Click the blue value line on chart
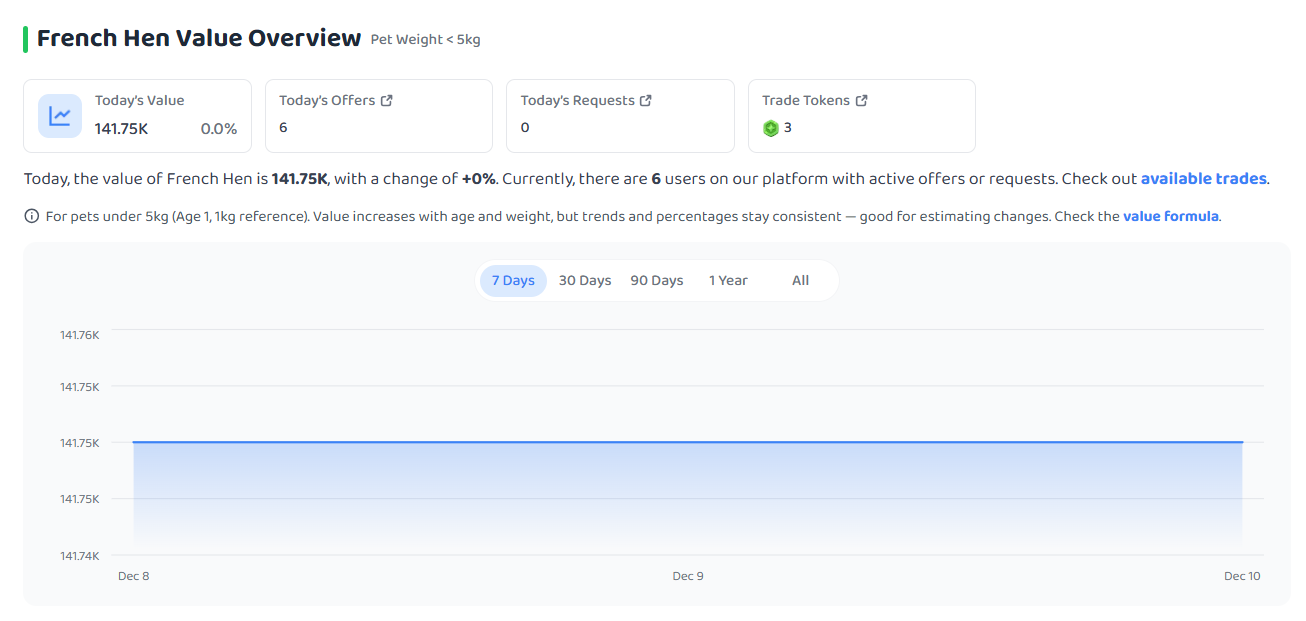Image resolution: width=1306 pixels, height=621 pixels. point(688,442)
